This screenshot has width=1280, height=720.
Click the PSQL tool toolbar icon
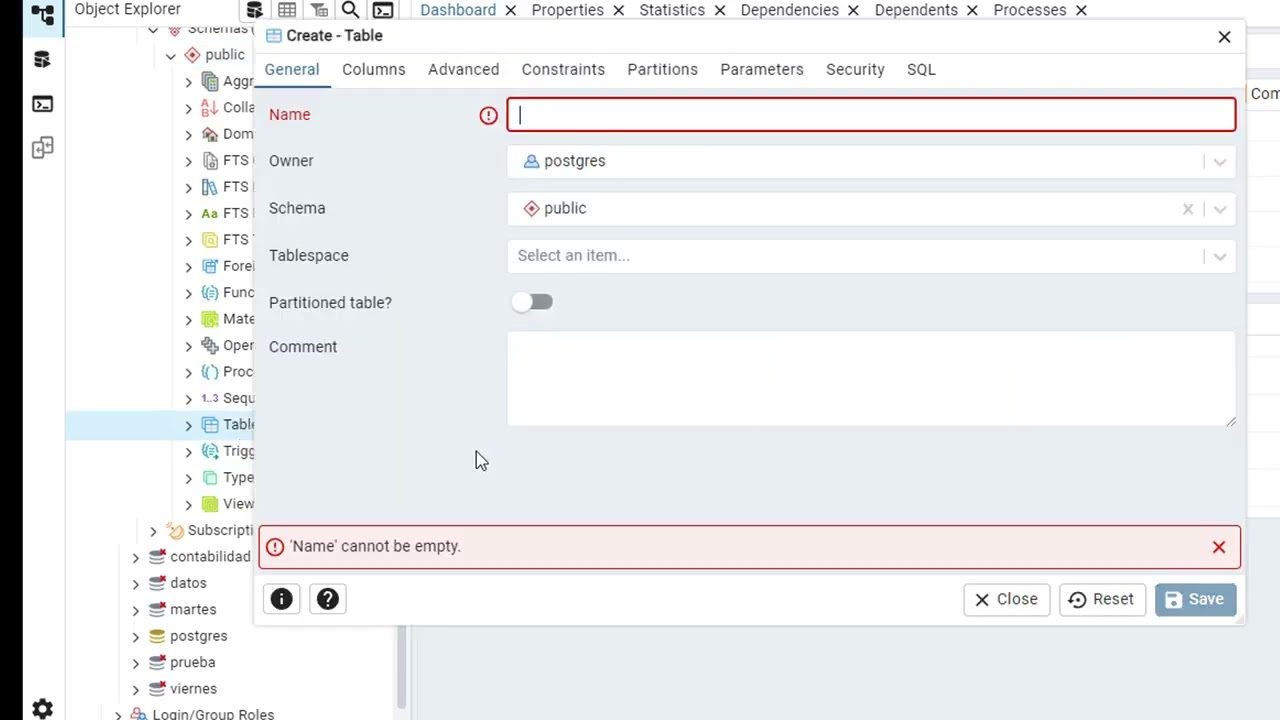point(382,10)
